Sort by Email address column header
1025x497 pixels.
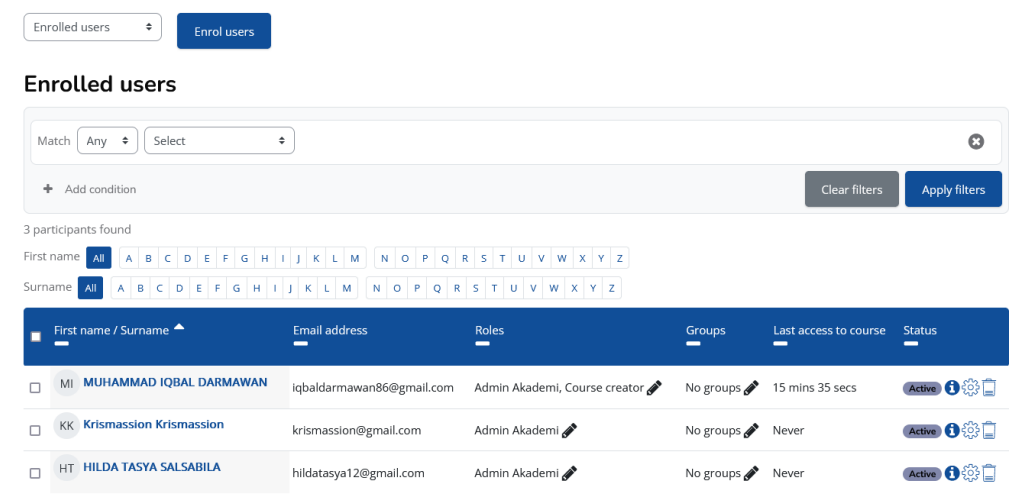click(330, 330)
